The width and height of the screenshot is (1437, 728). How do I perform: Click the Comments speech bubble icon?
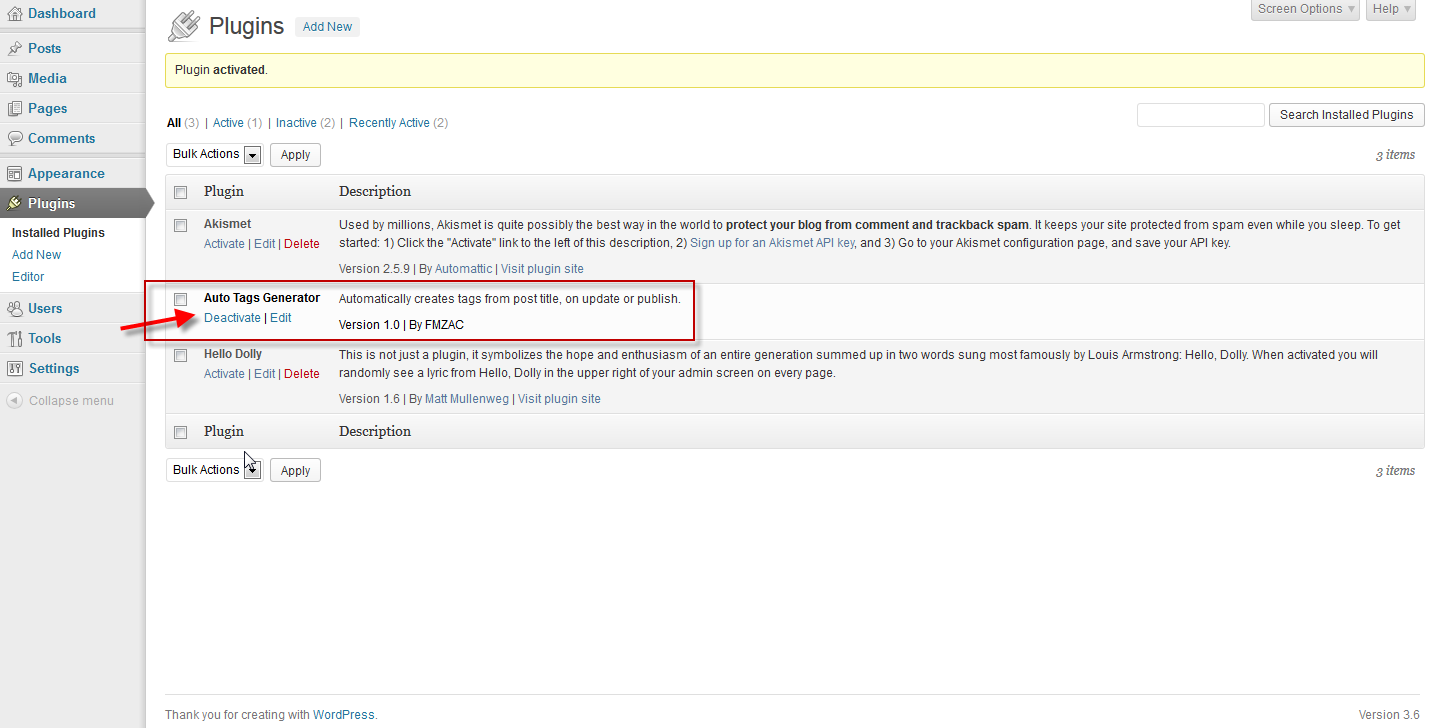click(x=14, y=138)
